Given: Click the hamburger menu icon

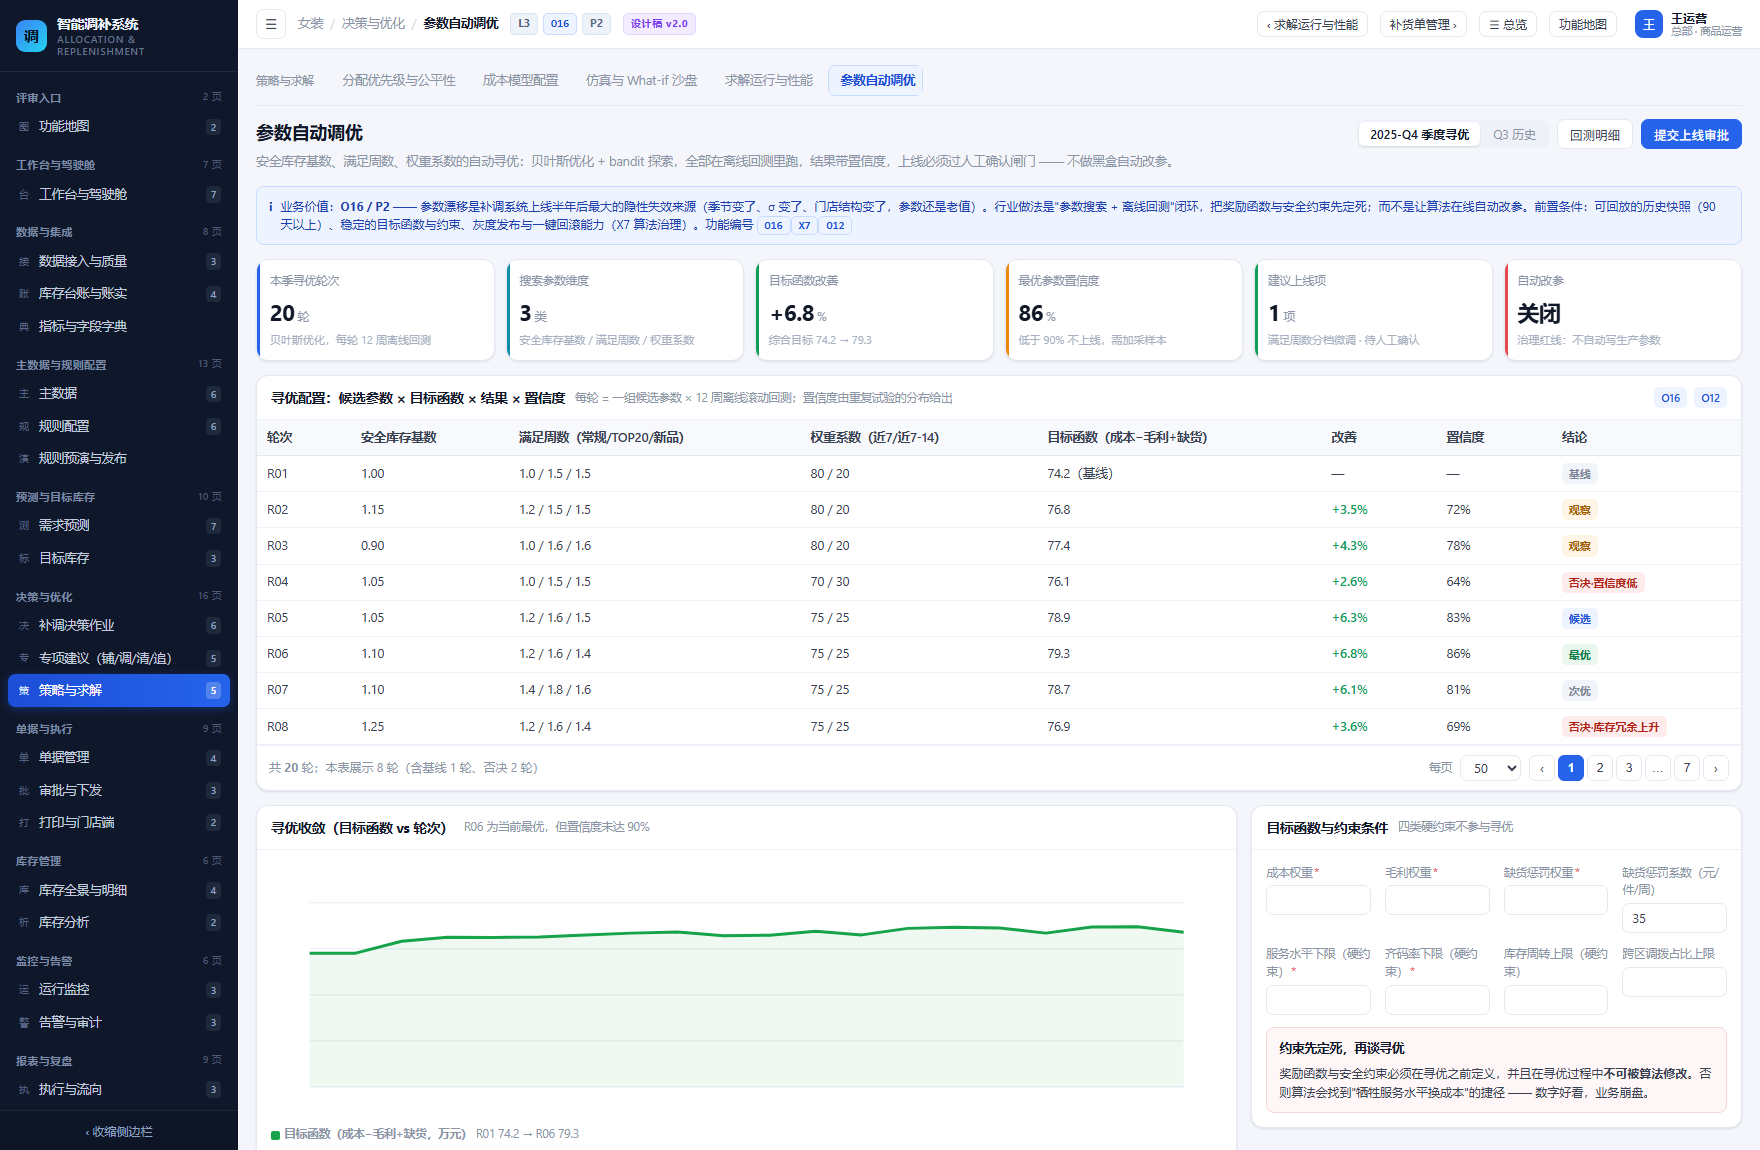Looking at the screenshot, I should pos(271,24).
